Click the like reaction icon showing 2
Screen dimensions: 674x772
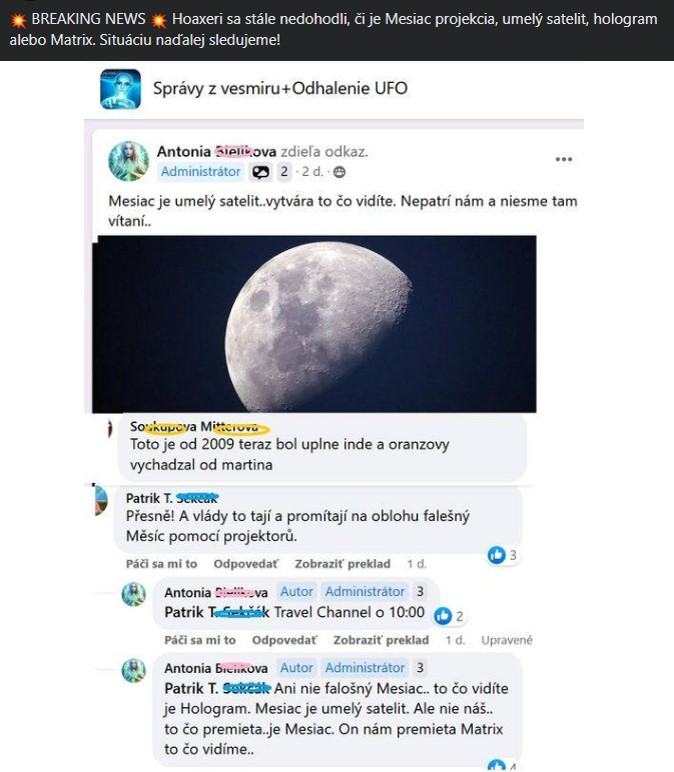pyautogui.click(x=443, y=615)
